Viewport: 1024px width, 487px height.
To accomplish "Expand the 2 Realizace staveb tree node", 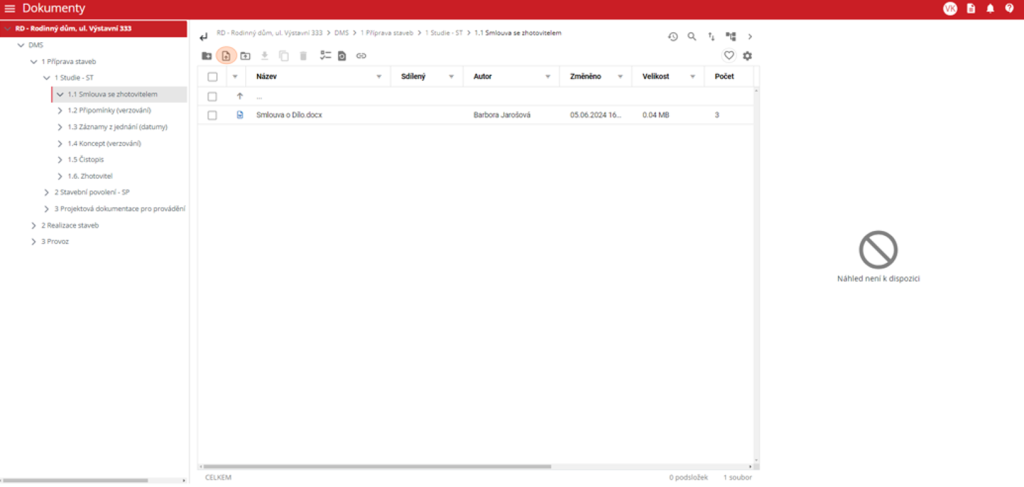I will pyautogui.click(x=33, y=226).
